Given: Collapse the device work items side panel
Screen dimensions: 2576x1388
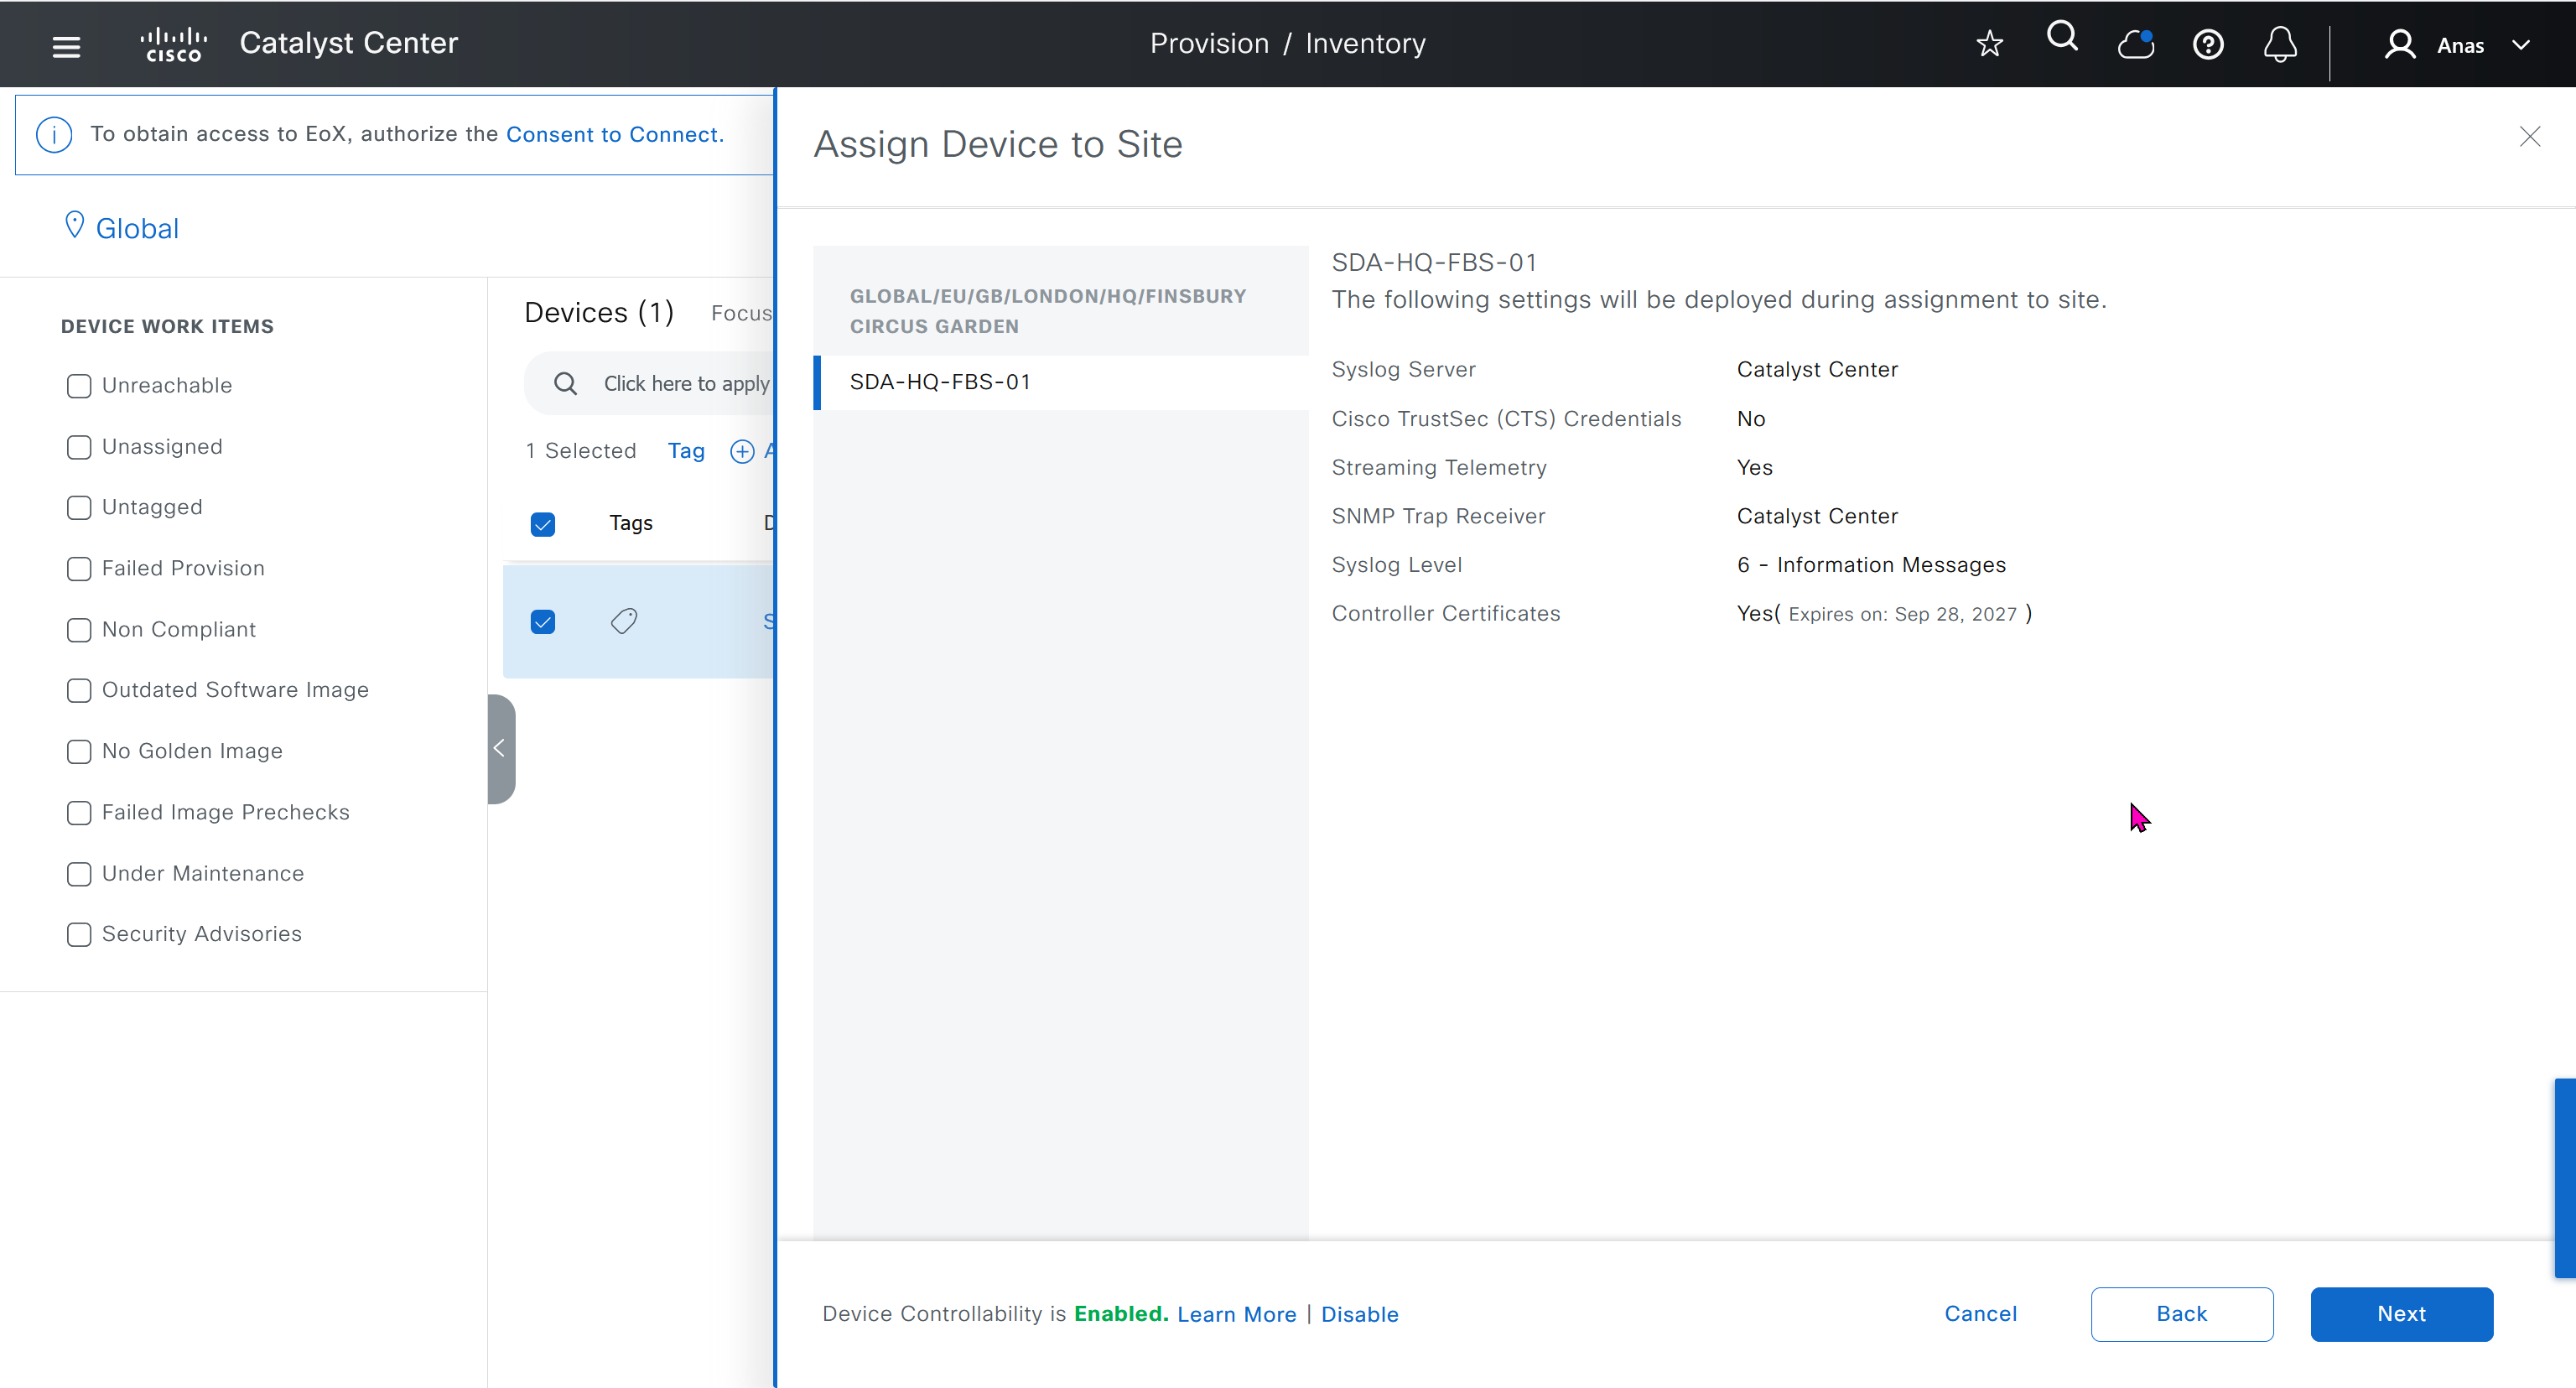Looking at the screenshot, I should pyautogui.click(x=500, y=748).
